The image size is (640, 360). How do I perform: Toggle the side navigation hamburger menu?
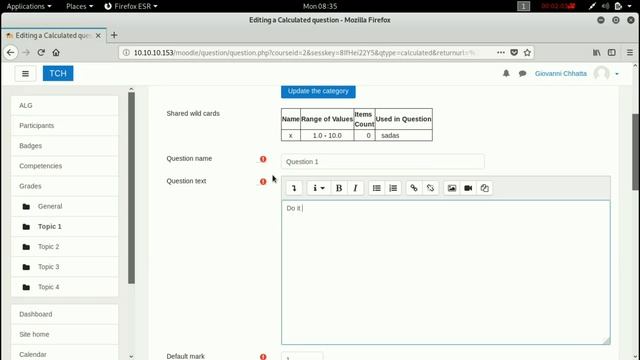(x=25, y=73)
